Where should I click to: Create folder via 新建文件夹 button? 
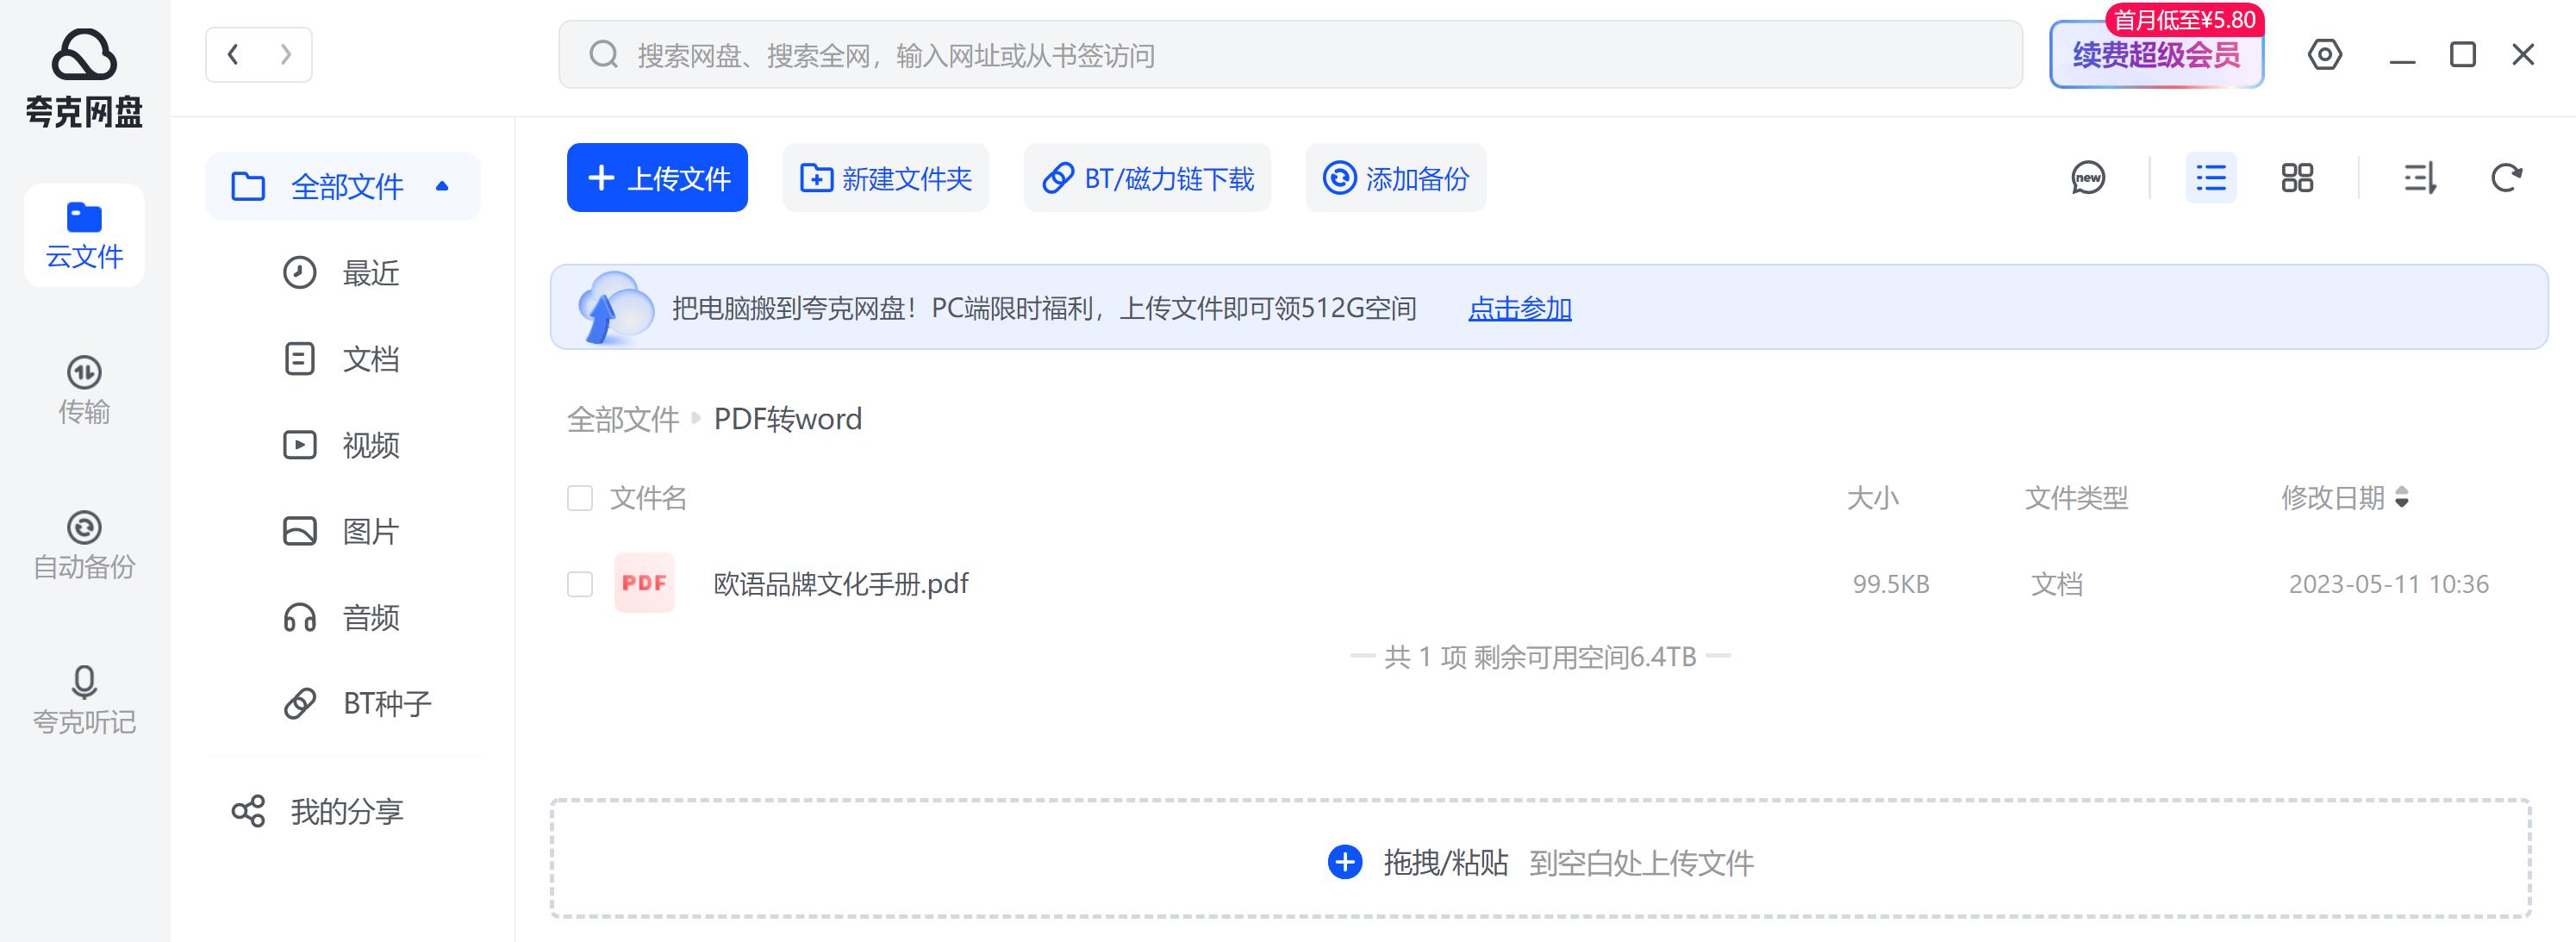(885, 178)
